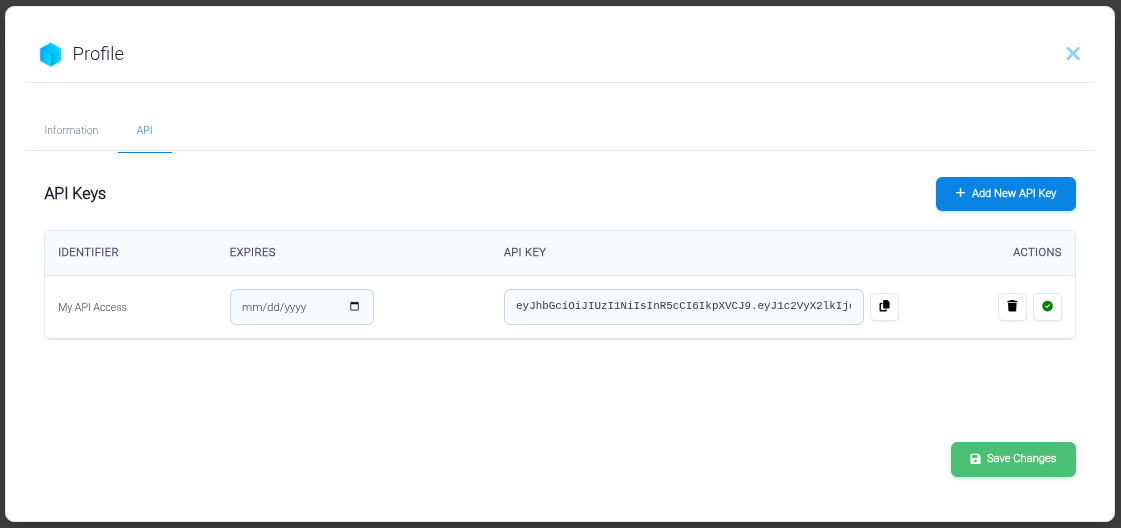Screen dimensions: 1121x528
Task: Click the Profile dialog title
Action: pyautogui.click(x=98, y=54)
